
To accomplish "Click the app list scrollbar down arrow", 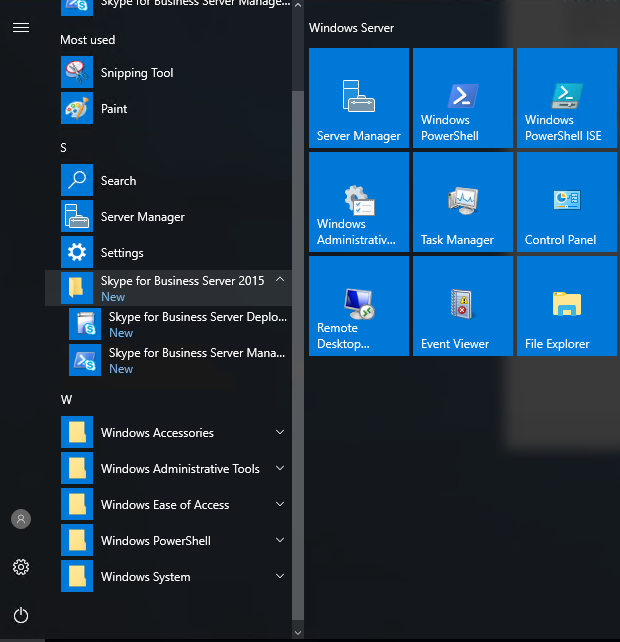I will (298, 633).
